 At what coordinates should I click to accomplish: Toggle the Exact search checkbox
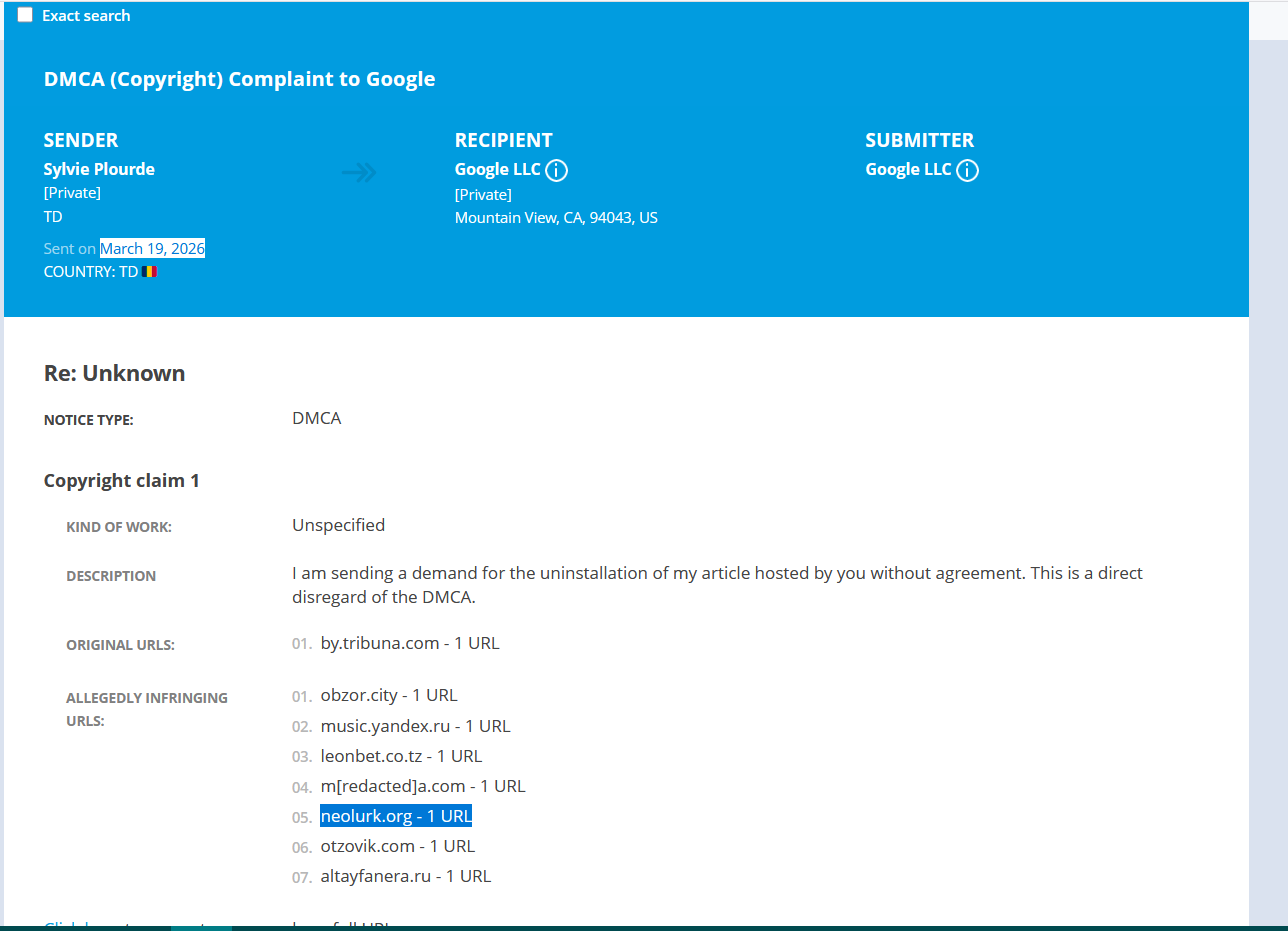26,15
